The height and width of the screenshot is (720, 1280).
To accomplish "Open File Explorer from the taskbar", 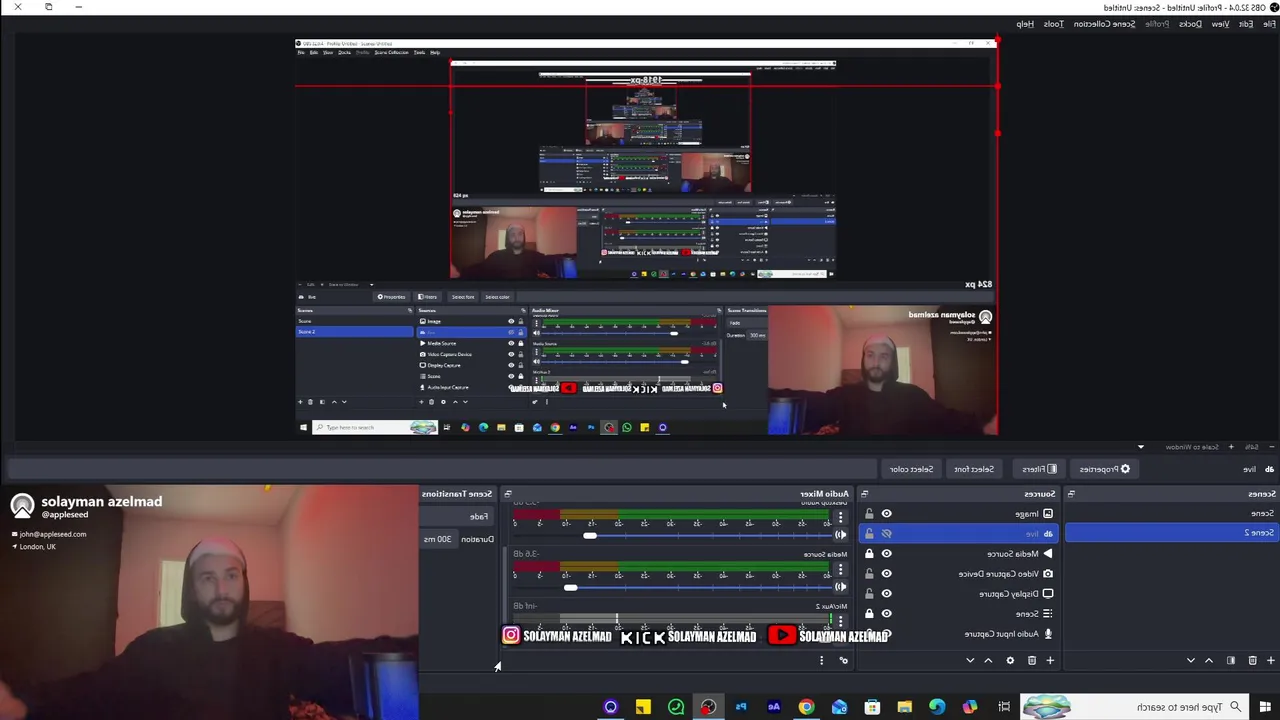I will (x=904, y=707).
